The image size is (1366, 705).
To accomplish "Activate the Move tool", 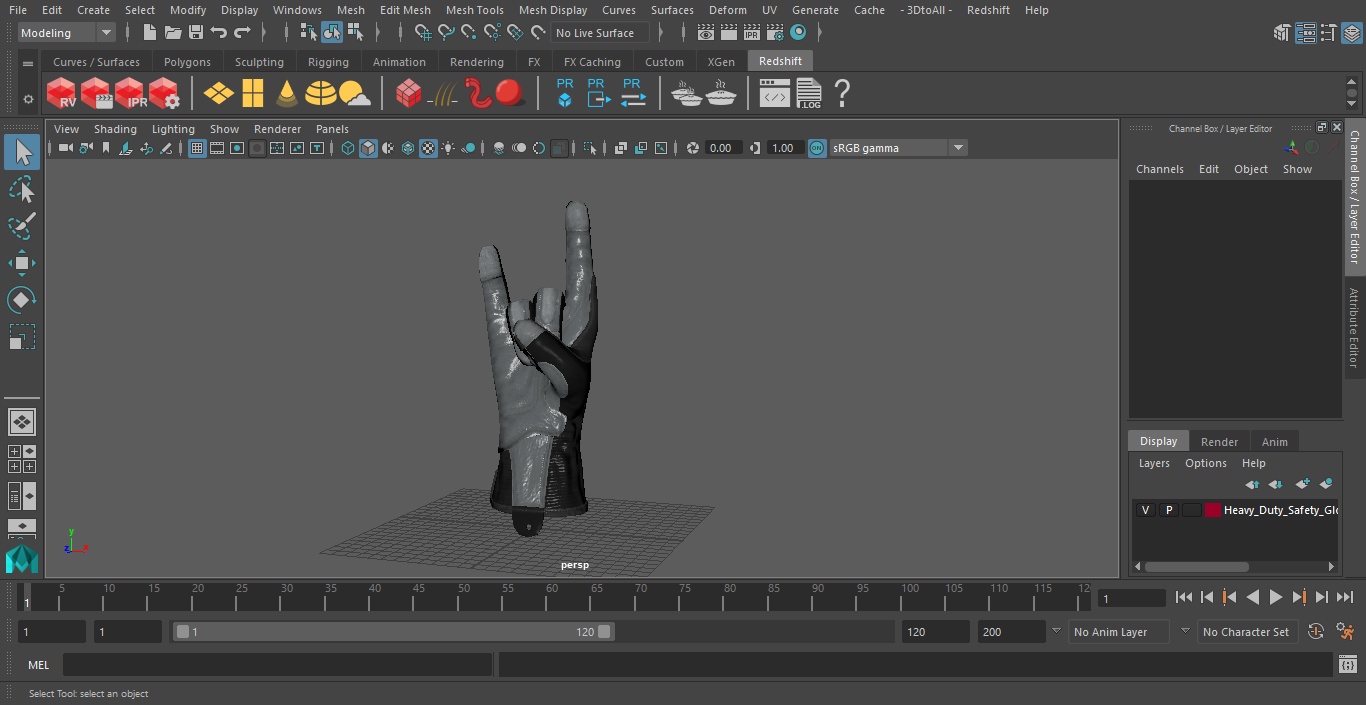I will pos(22,263).
